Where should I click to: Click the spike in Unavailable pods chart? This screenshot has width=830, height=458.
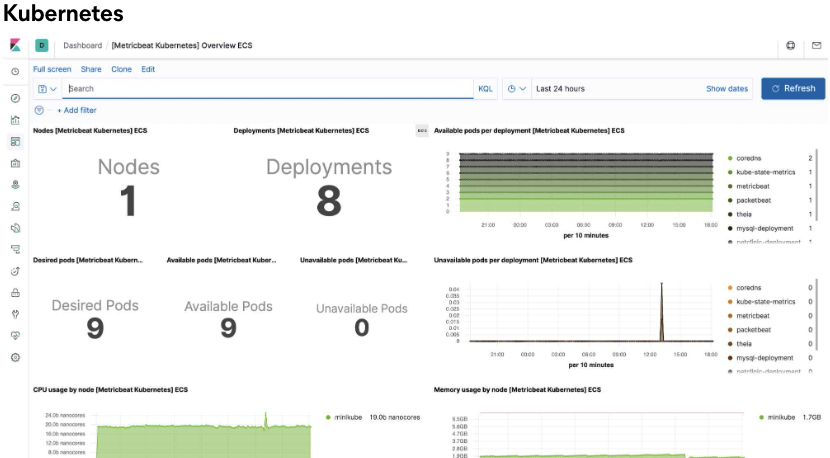tap(662, 312)
